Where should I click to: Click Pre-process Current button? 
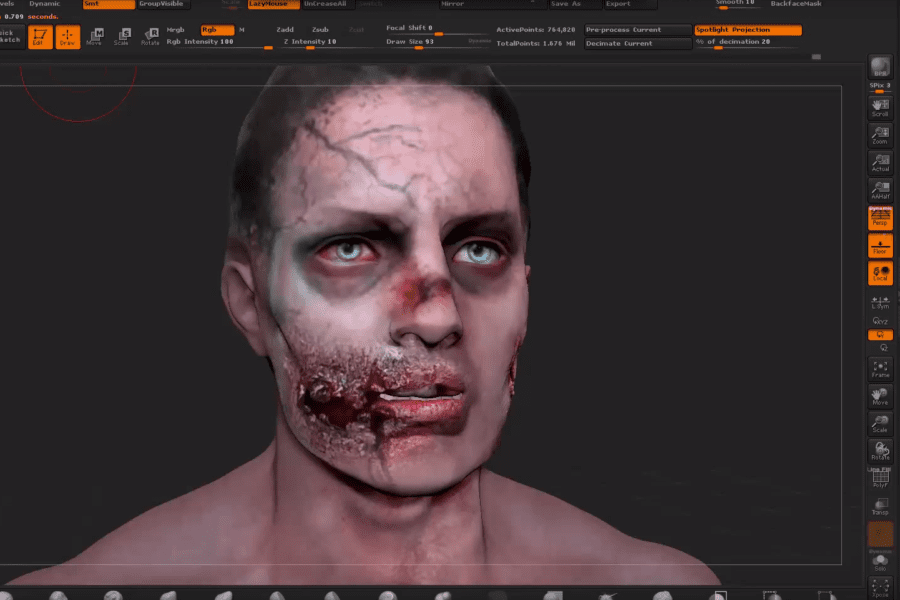point(638,30)
